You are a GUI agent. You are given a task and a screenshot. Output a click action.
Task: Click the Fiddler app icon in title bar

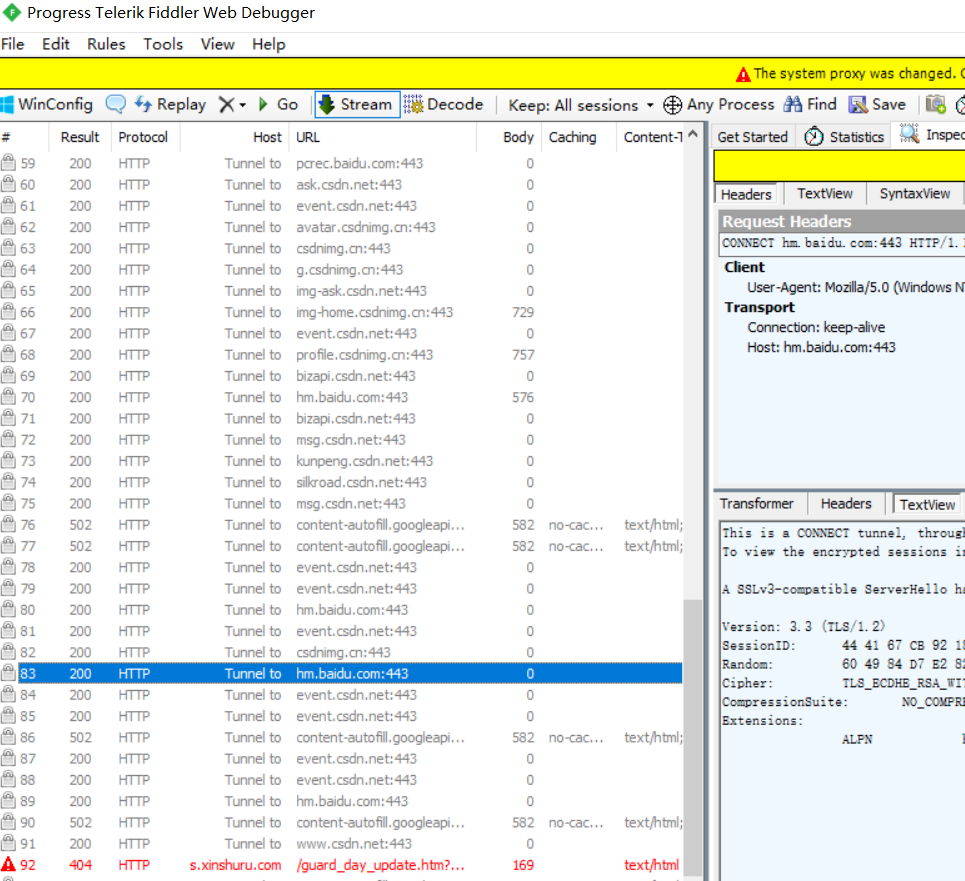(x=11, y=12)
